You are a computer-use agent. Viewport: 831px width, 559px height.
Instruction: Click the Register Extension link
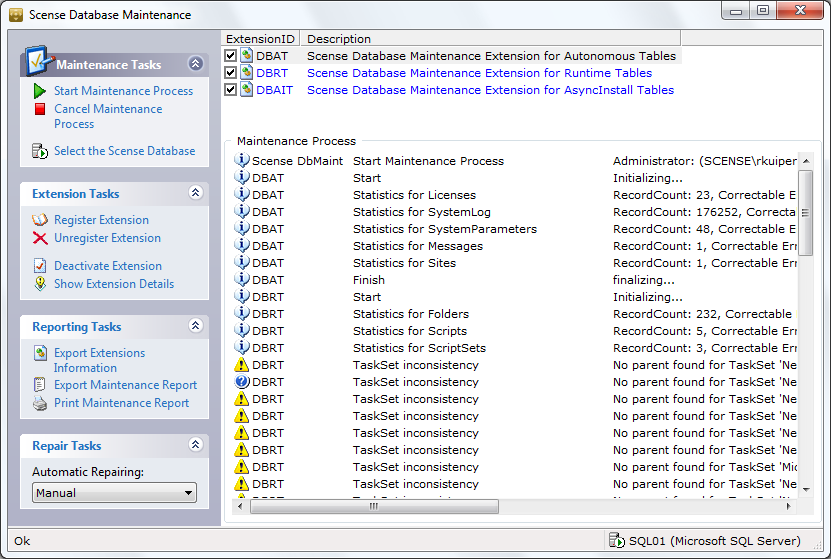tap(101, 220)
